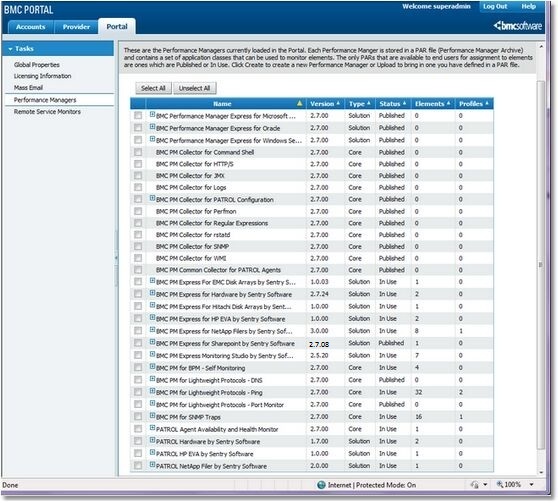Screen dimensions: 558x503
Task: Expand BMC PM Express for Sharepoint row
Action: 152,342
